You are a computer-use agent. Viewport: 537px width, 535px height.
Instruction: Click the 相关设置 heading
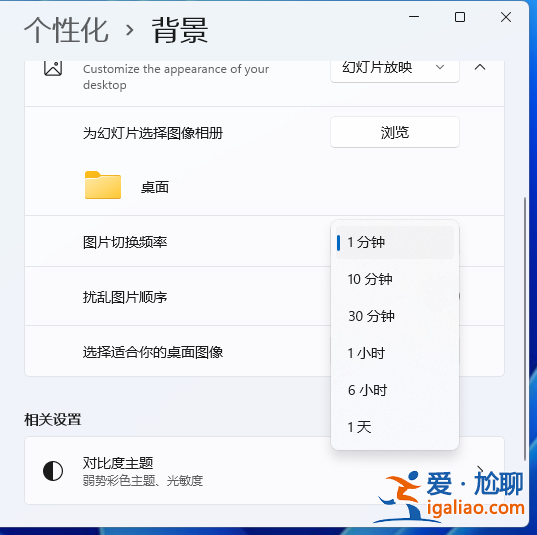(x=53, y=420)
